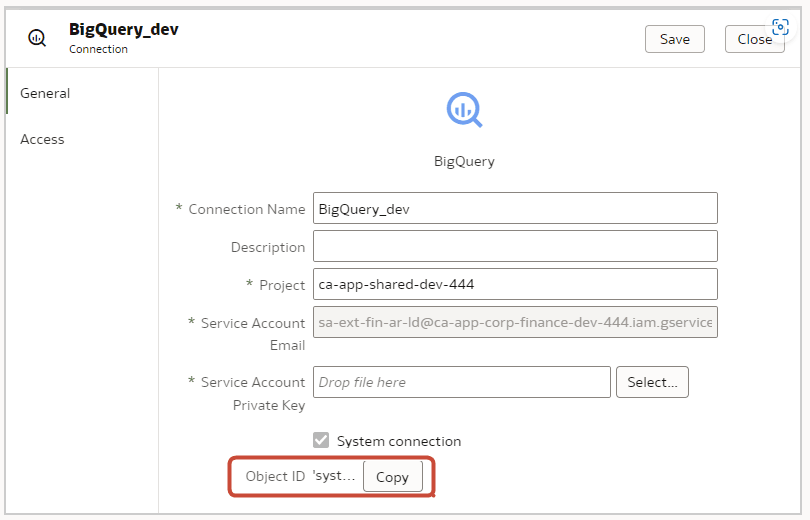This screenshot has width=810, height=520.
Task: Click the Service Account Private Key label
Action: point(253,393)
